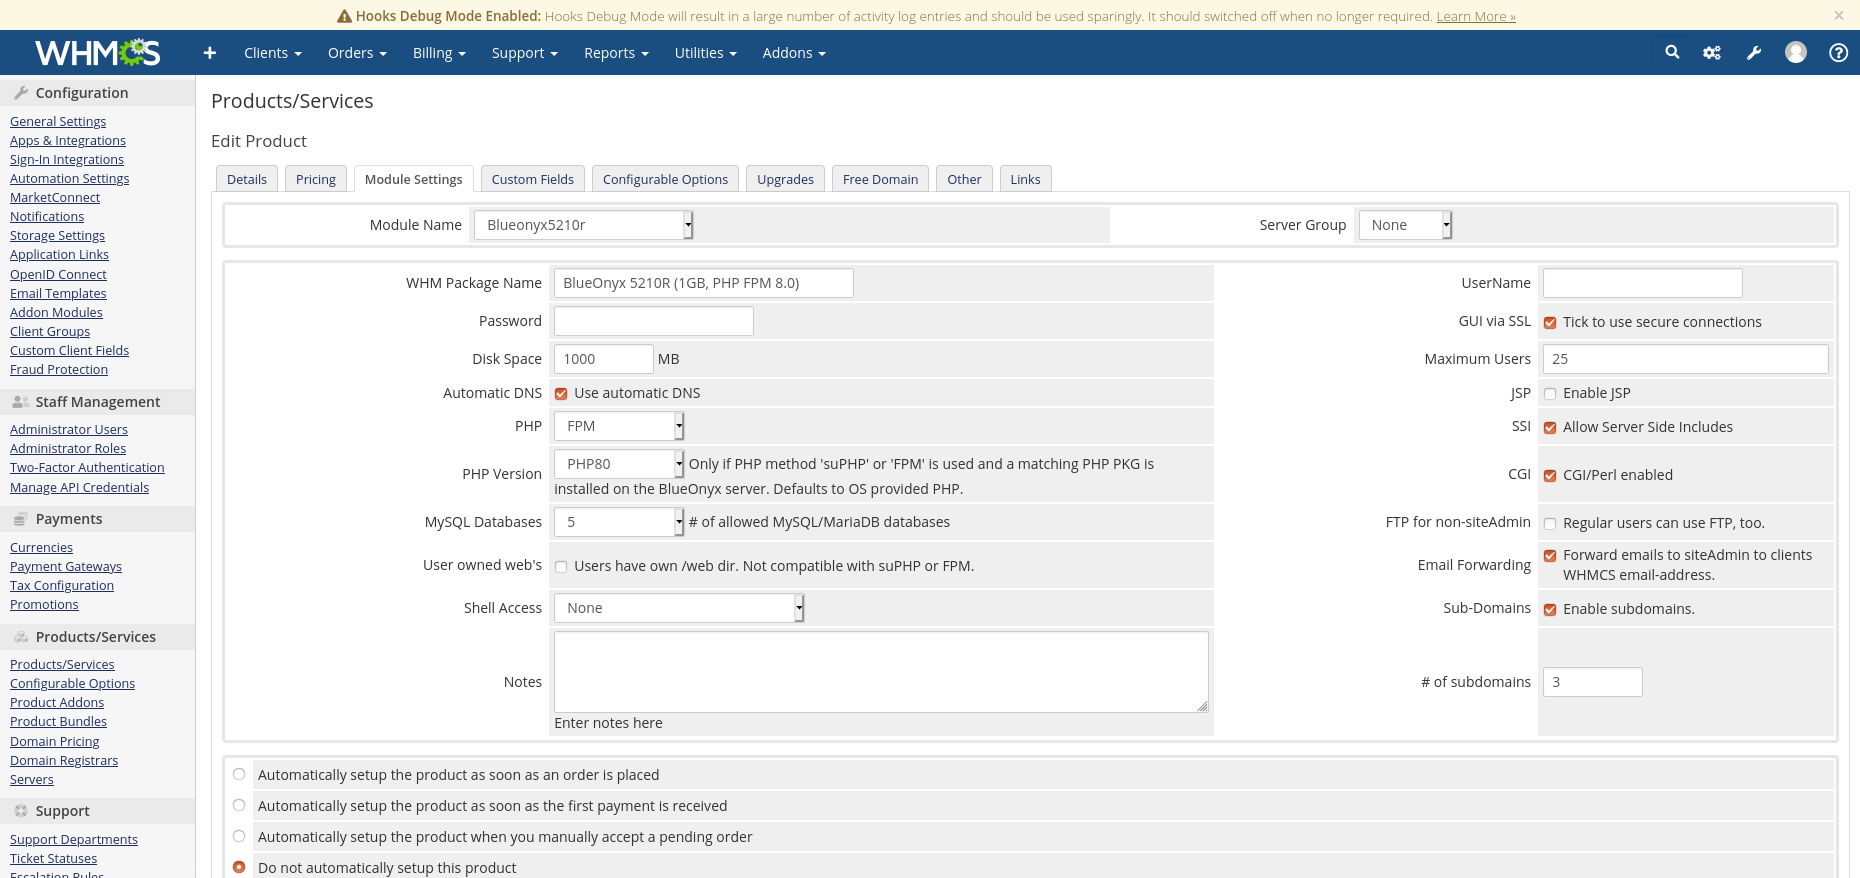Open the PHP Version dropdown
The height and width of the screenshot is (878, 1860).
pyautogui.click(x=619, y=464)
